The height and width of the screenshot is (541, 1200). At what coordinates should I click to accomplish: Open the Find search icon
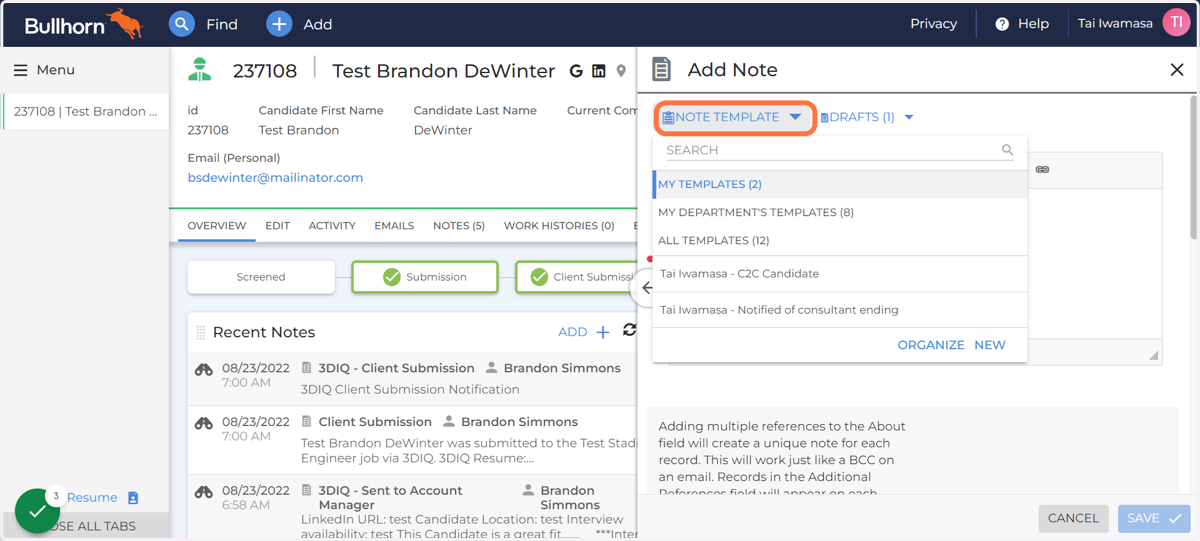181,24
